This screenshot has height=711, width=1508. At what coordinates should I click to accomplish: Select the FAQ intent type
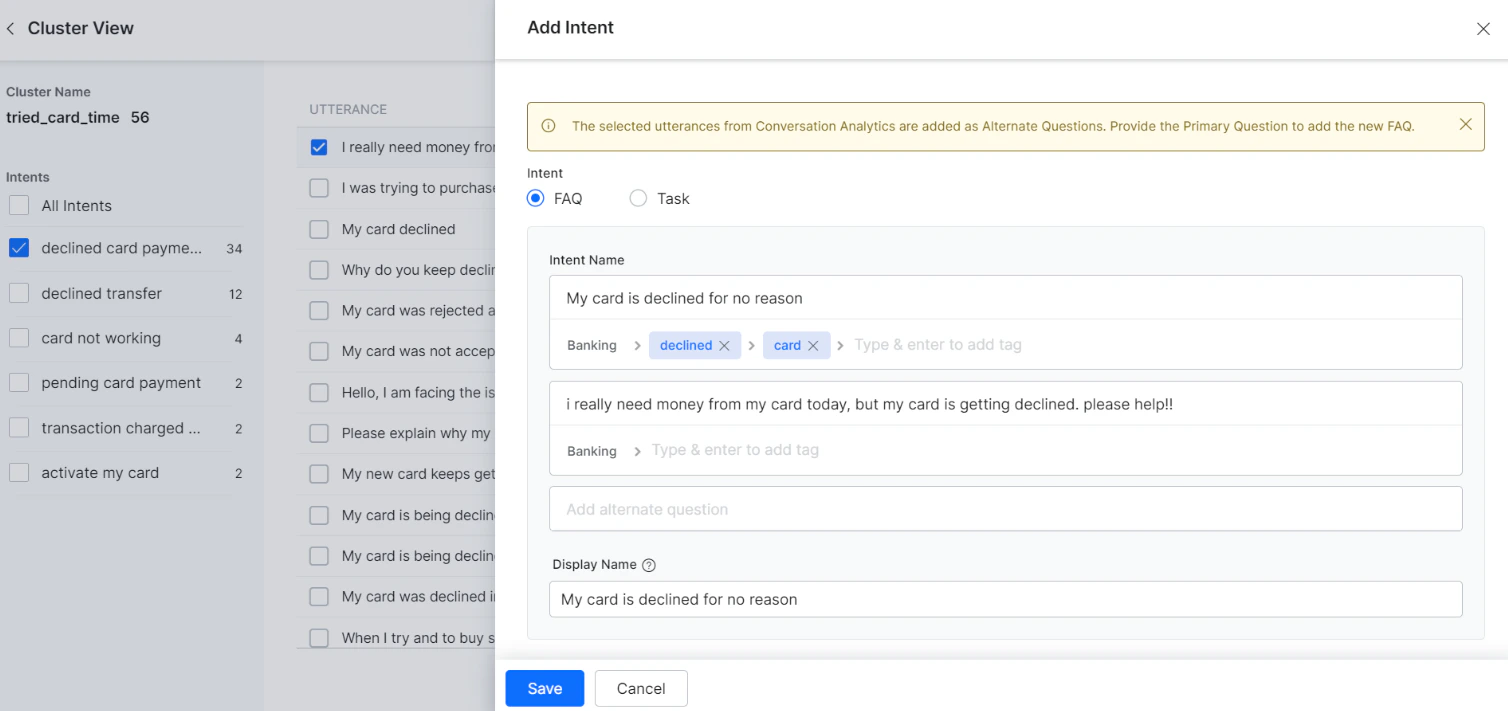[535, 198]
